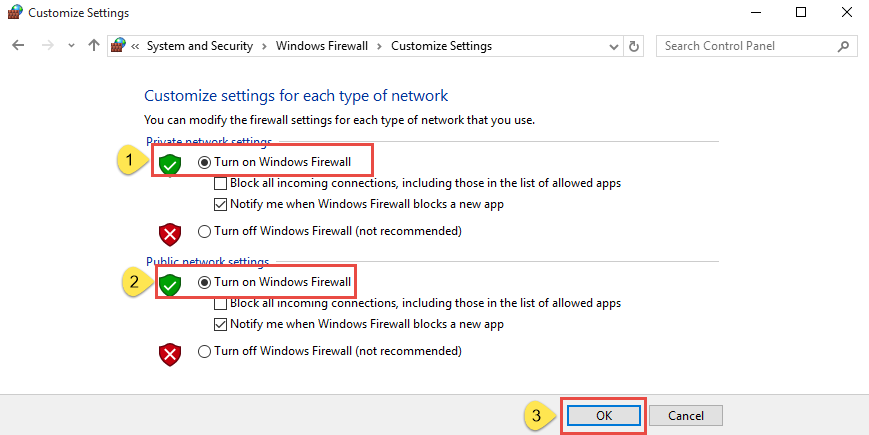
Task: Open System and Security breadcrumb item
Action: click(200, 46)
